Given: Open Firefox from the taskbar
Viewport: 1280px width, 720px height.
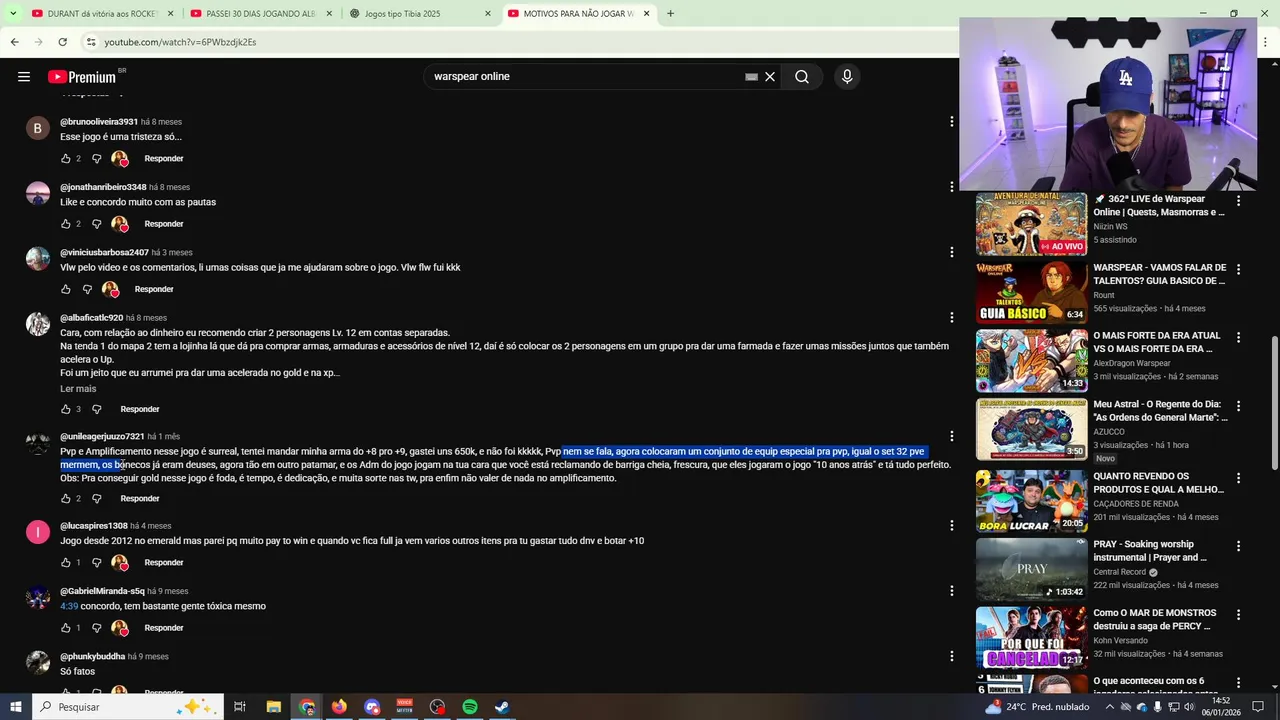Looking at the screenshot, I should [339, 707].
